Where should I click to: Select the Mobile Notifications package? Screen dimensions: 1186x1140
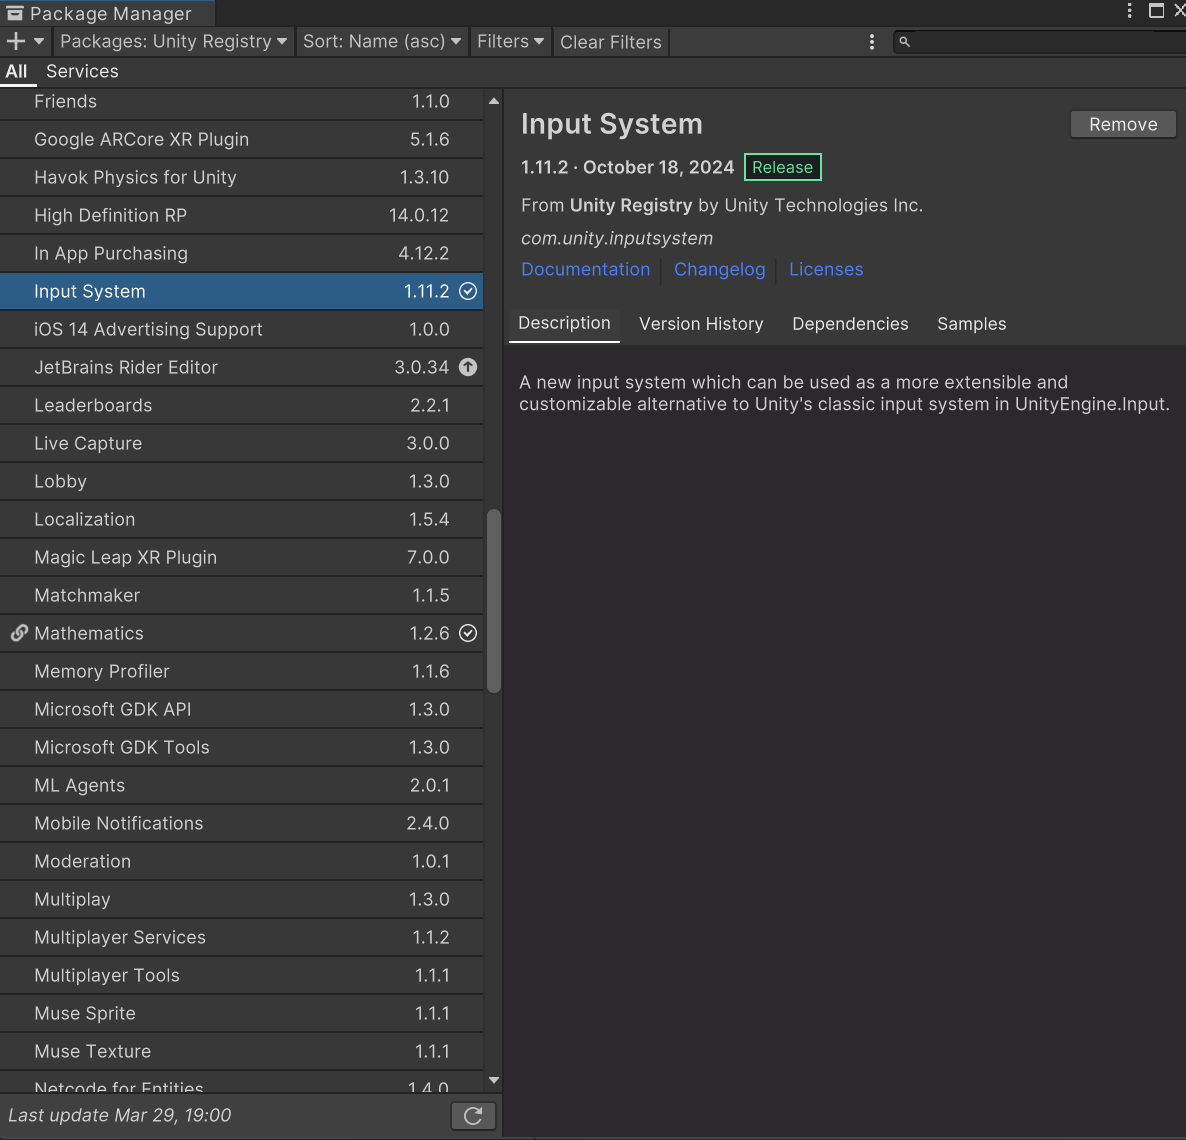(241, 823)
